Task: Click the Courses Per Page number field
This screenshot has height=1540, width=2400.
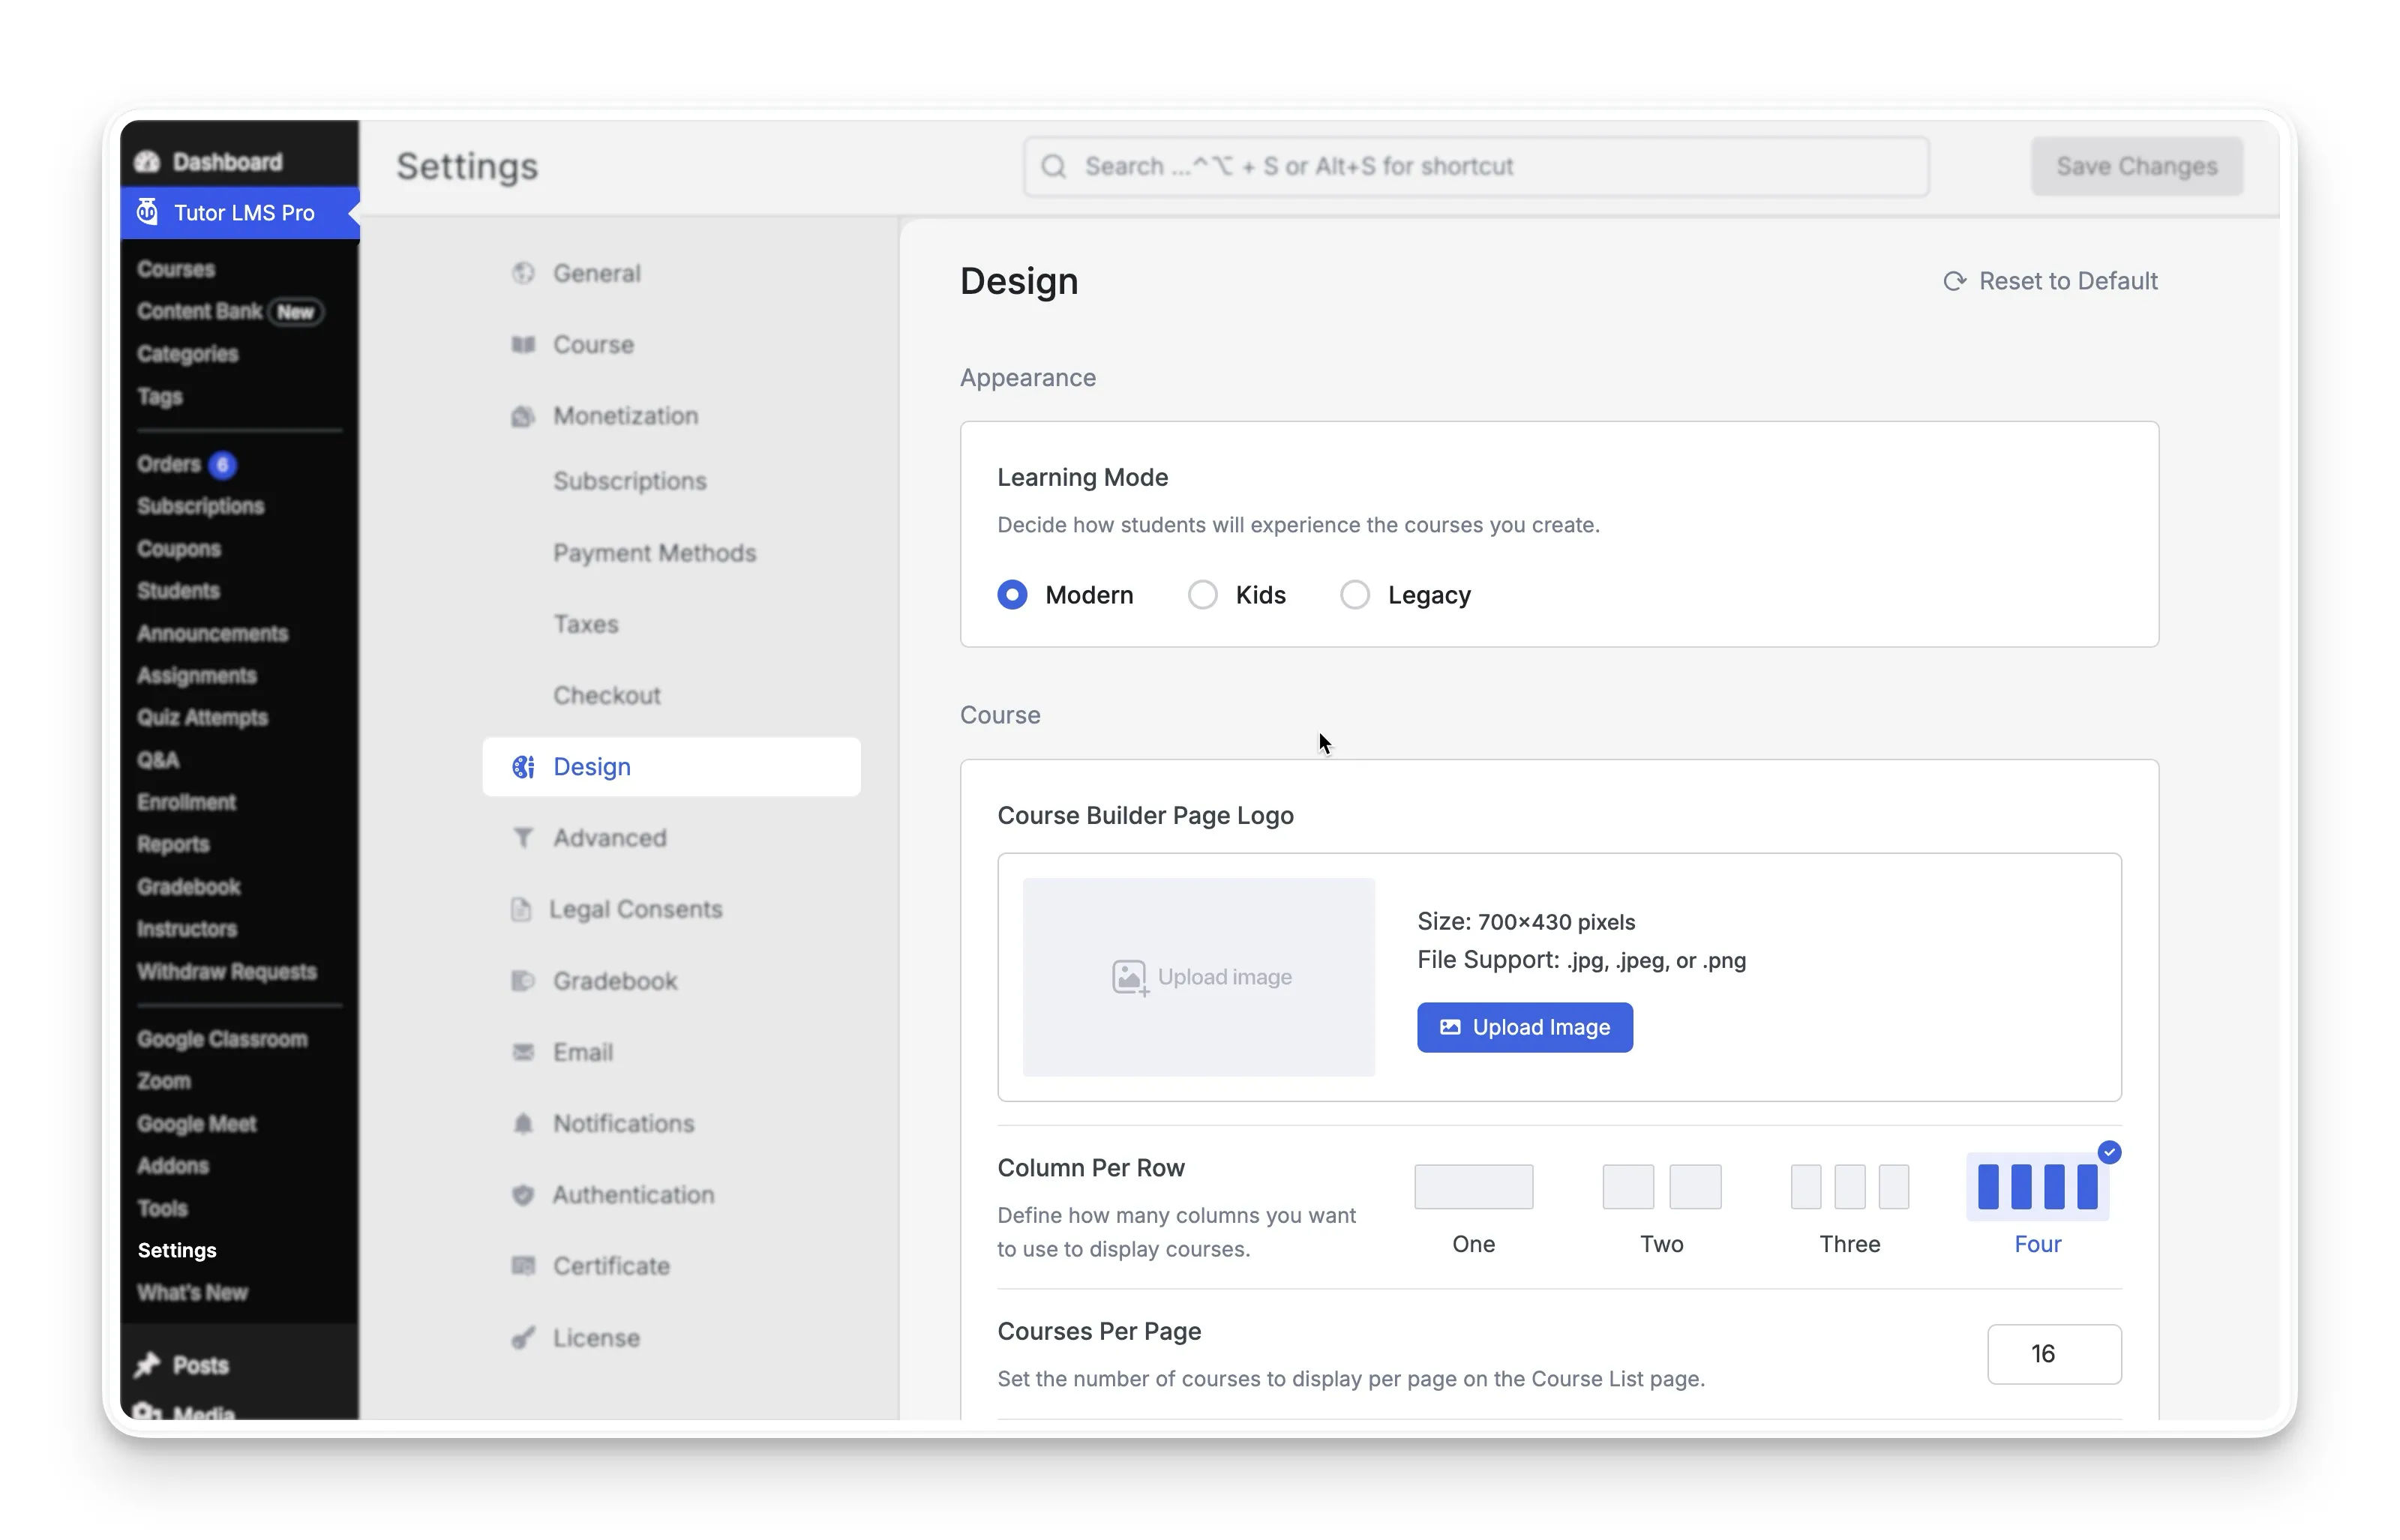Action: click(x=2054, y=1354)
